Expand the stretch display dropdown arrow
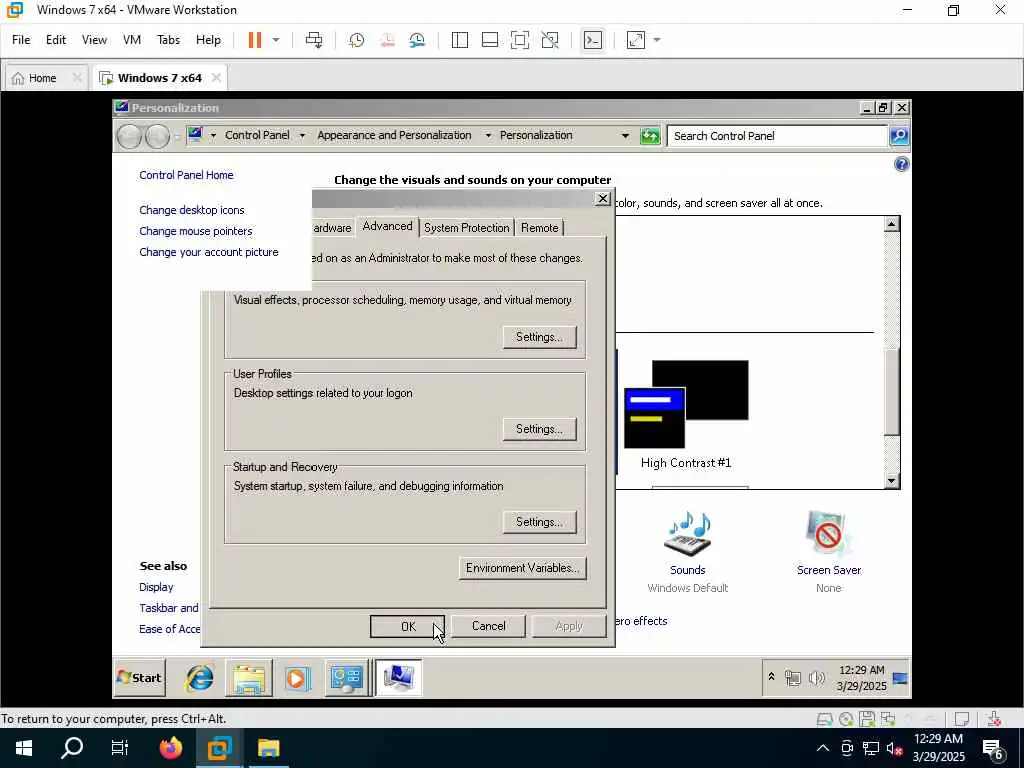This screenshot has width=1024, height=768. coord(657,40)
